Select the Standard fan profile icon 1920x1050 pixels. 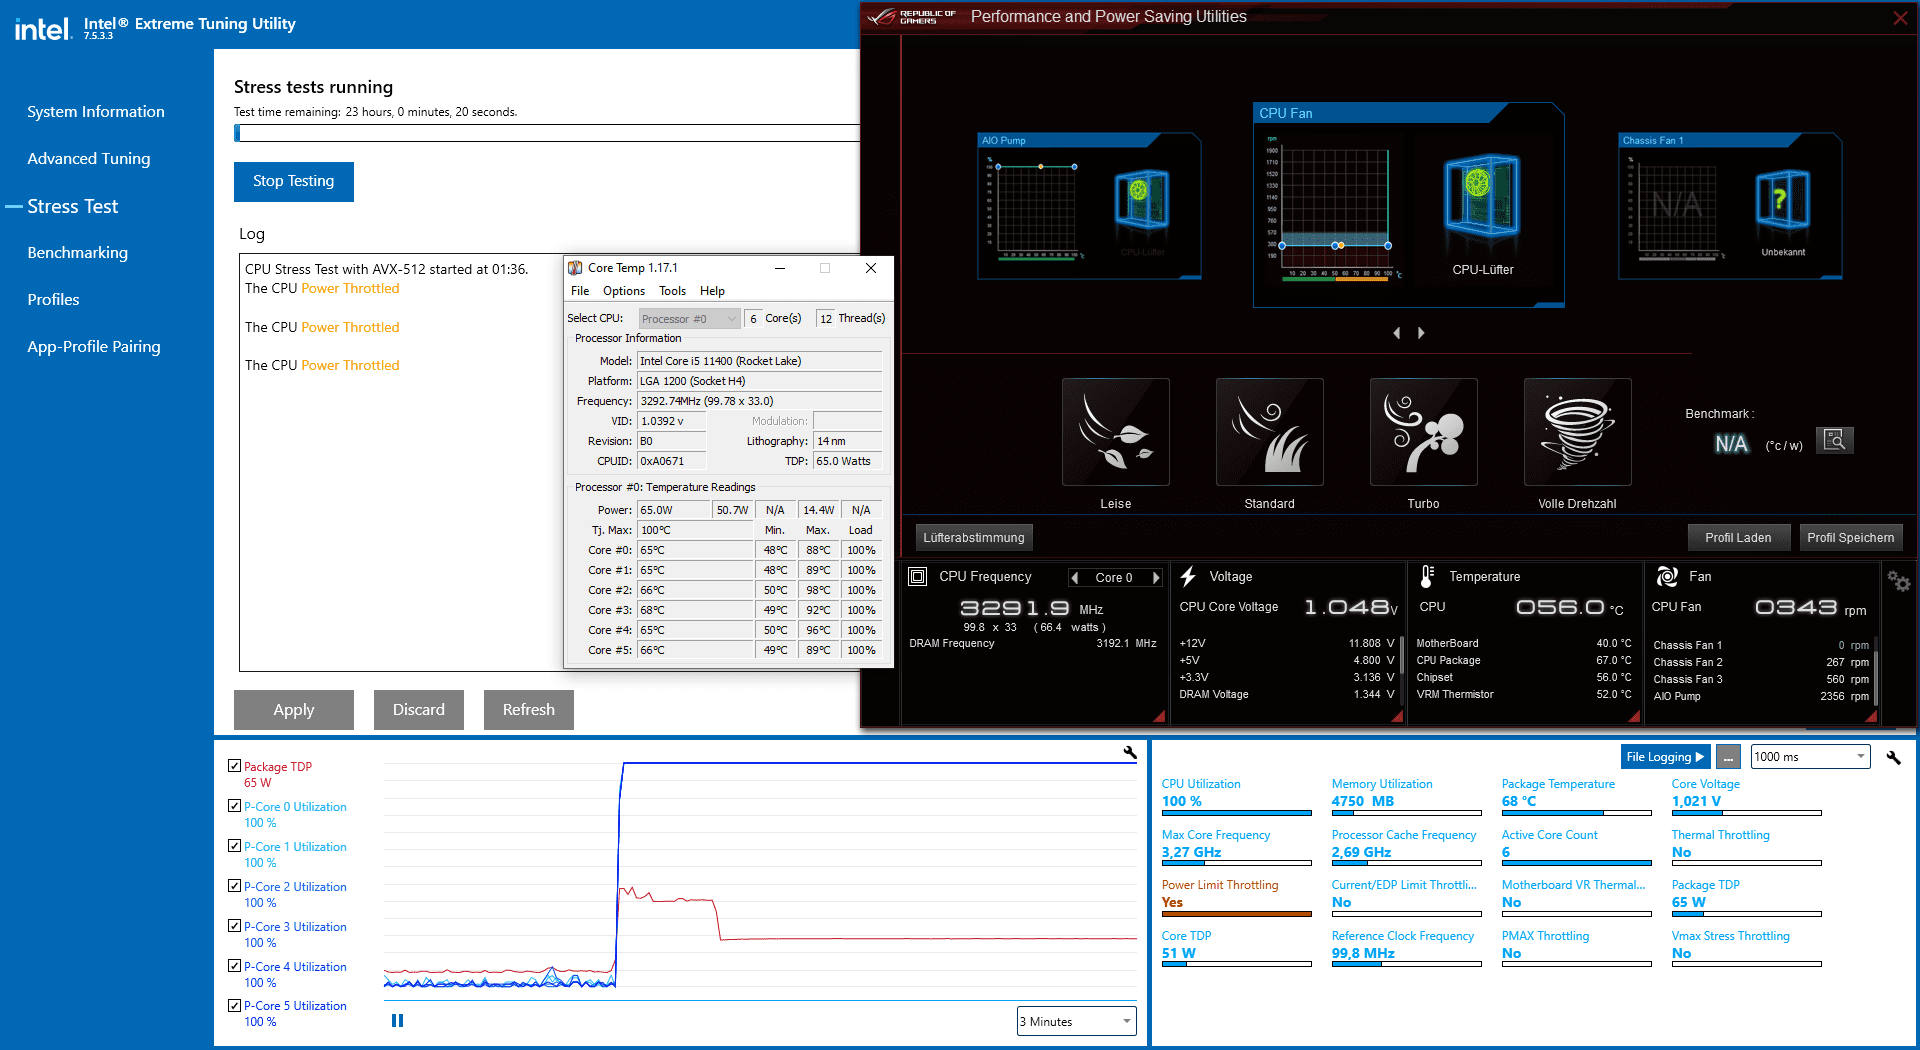[1270, 432]
